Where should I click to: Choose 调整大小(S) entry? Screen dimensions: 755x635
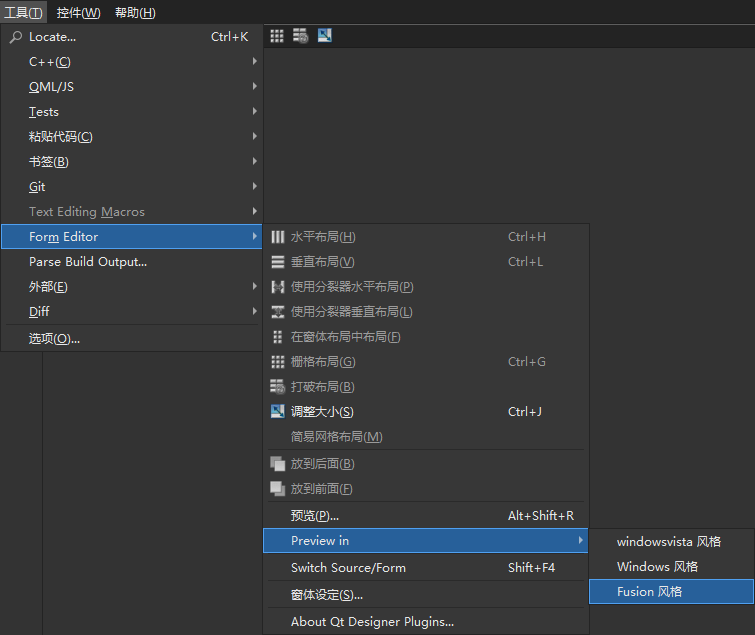pyautogui.click(x=426, y=412)
